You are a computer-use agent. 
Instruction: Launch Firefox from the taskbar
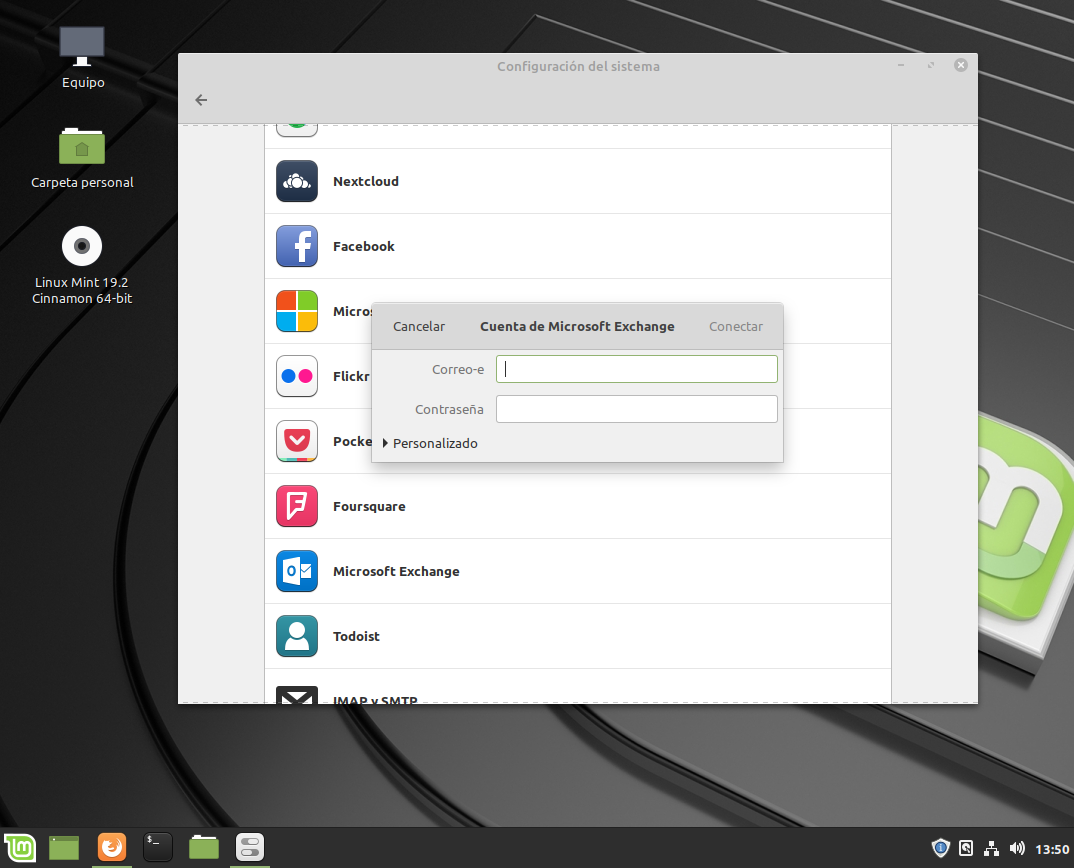[x=112, y=847]
